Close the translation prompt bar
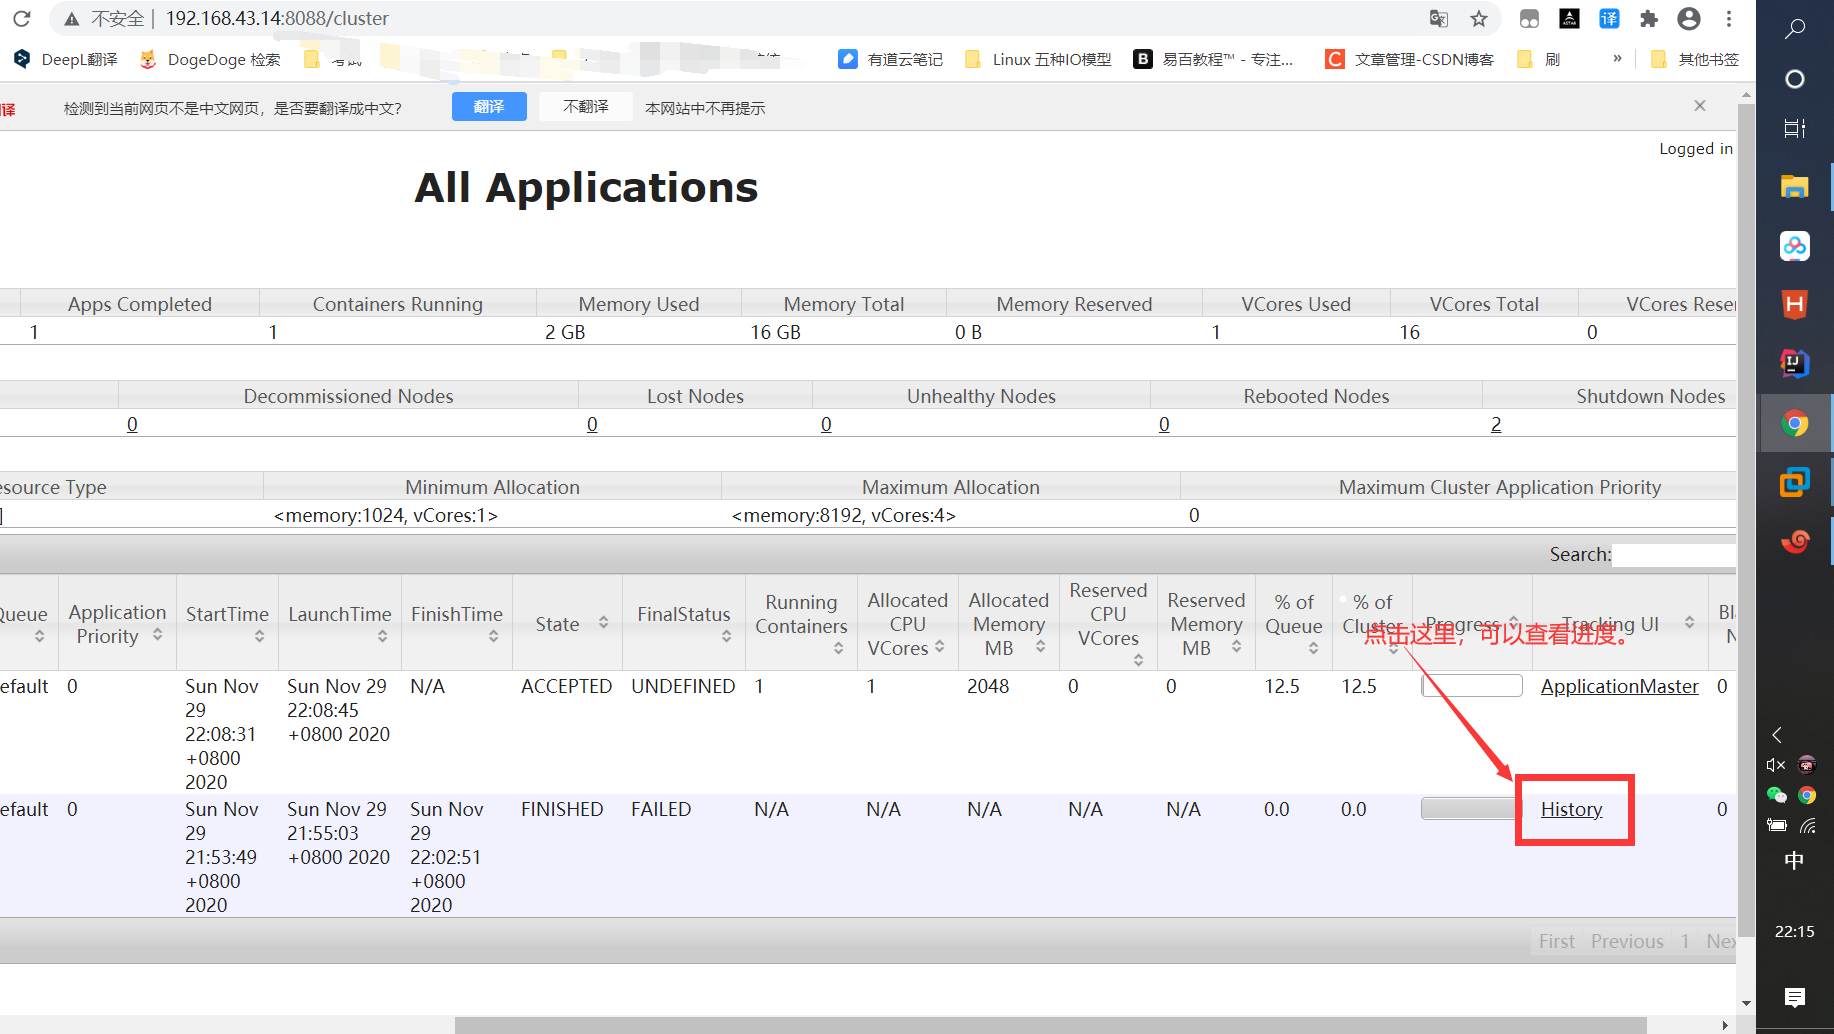 (x=1700, y=106)
